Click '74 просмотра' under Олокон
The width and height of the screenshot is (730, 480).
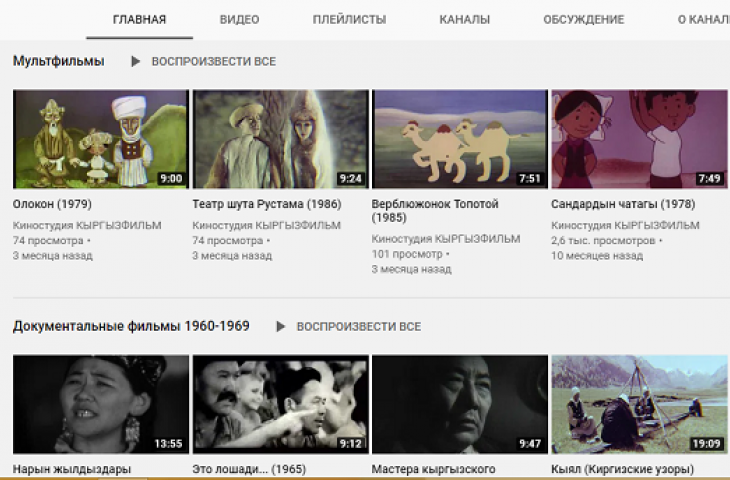[48, 241]
